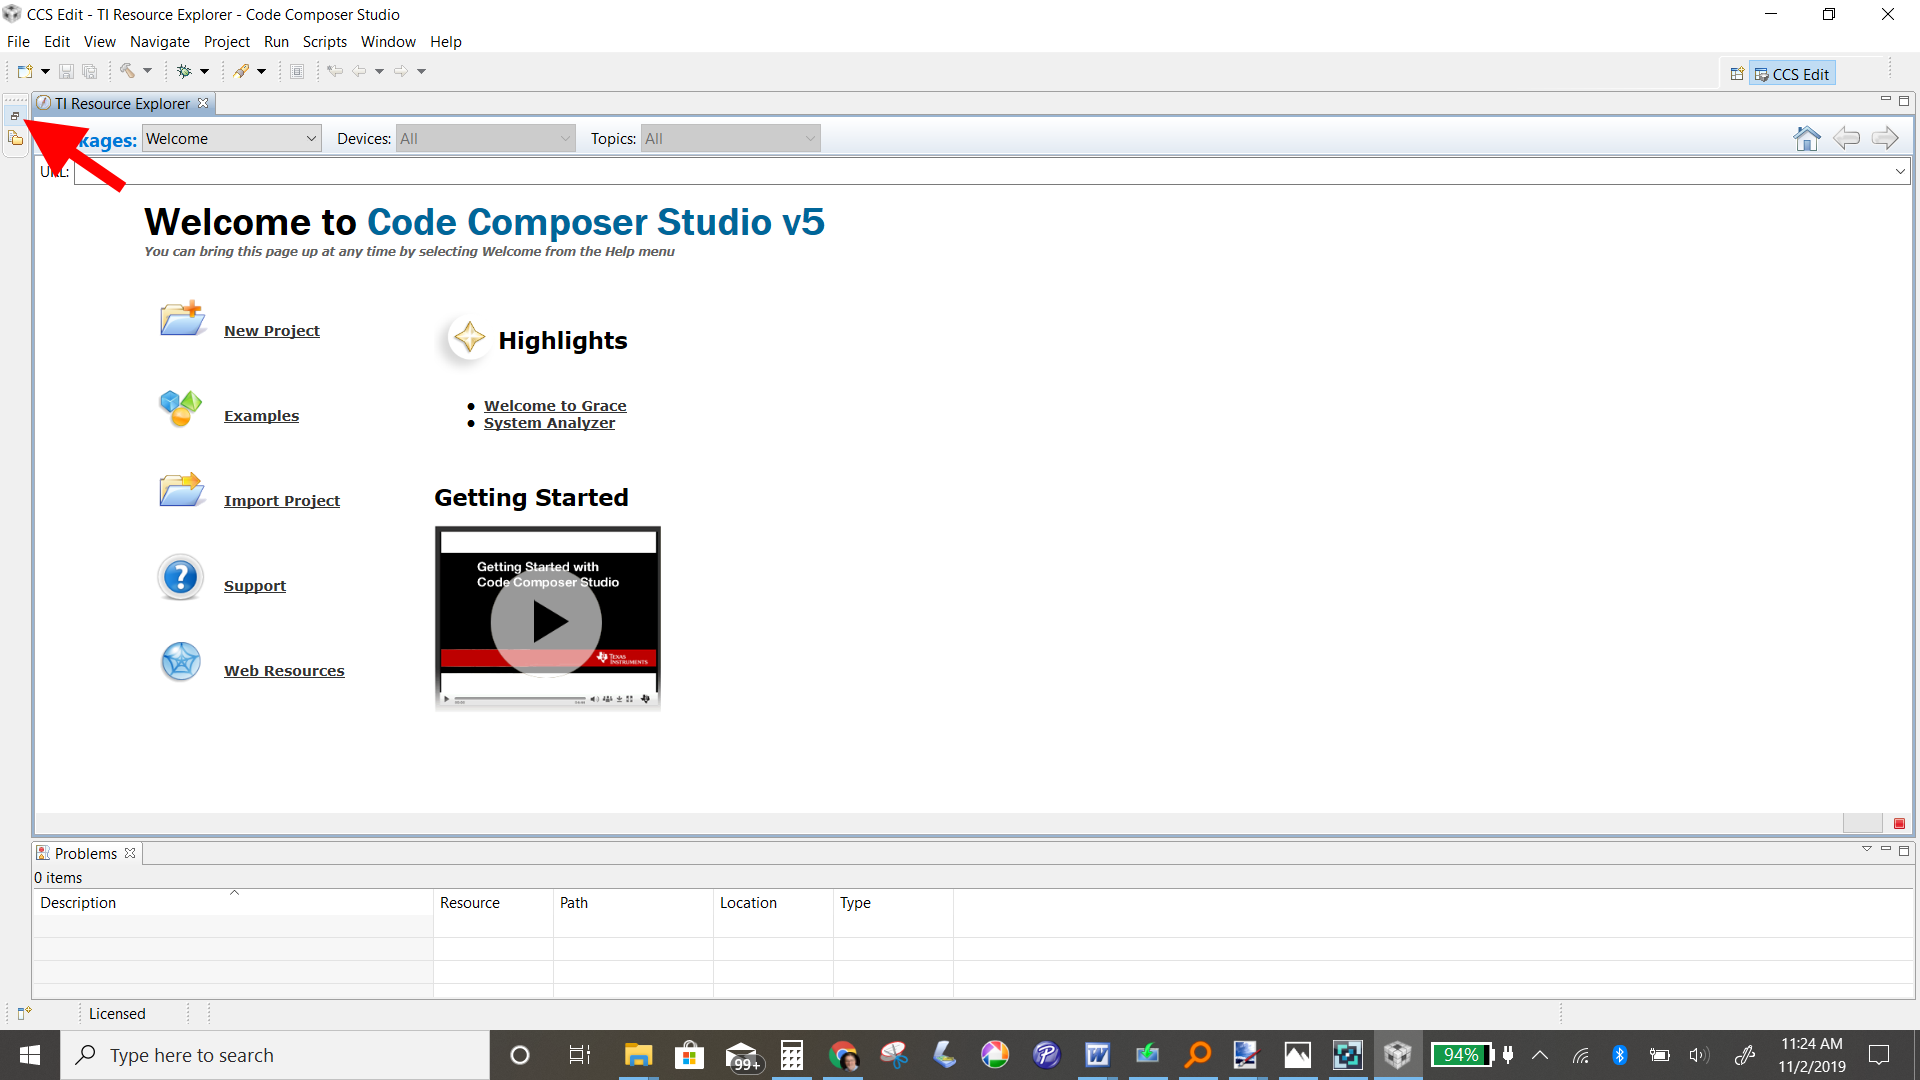Click the red stop button in the browser status bar
Screen dimensions: 1920x1080
1899,824
